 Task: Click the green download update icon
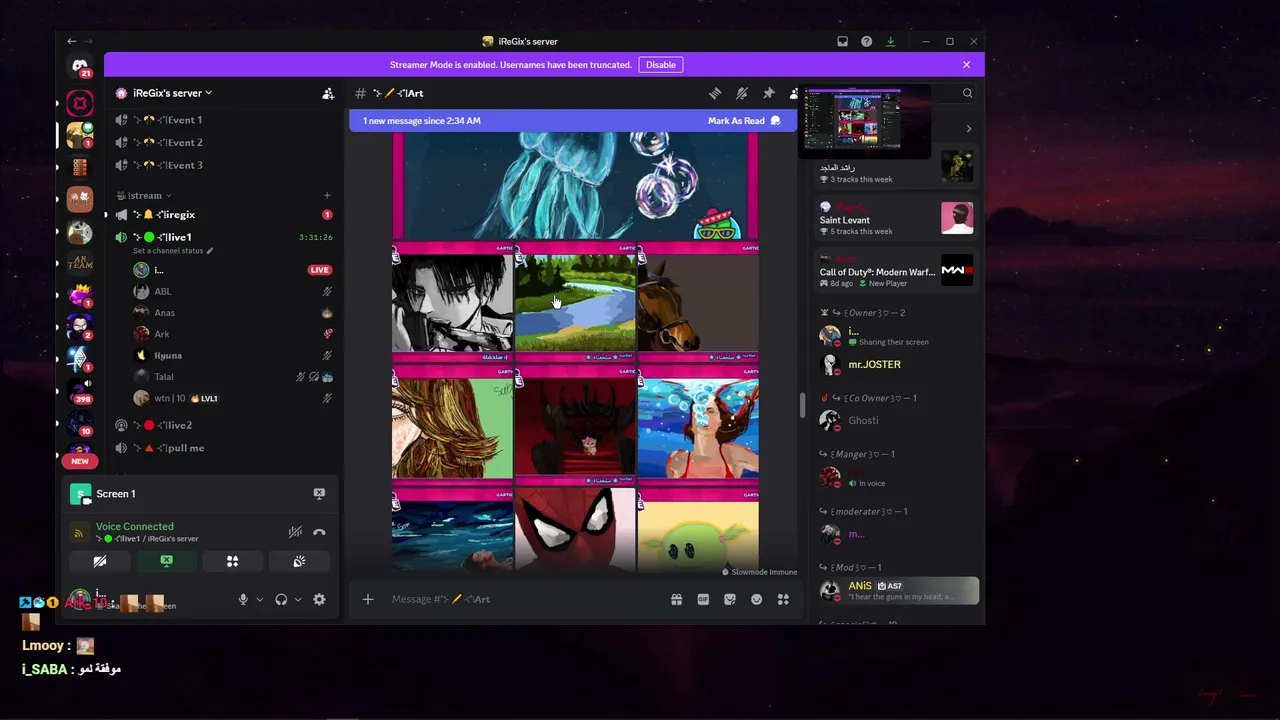tap(890, 41)
